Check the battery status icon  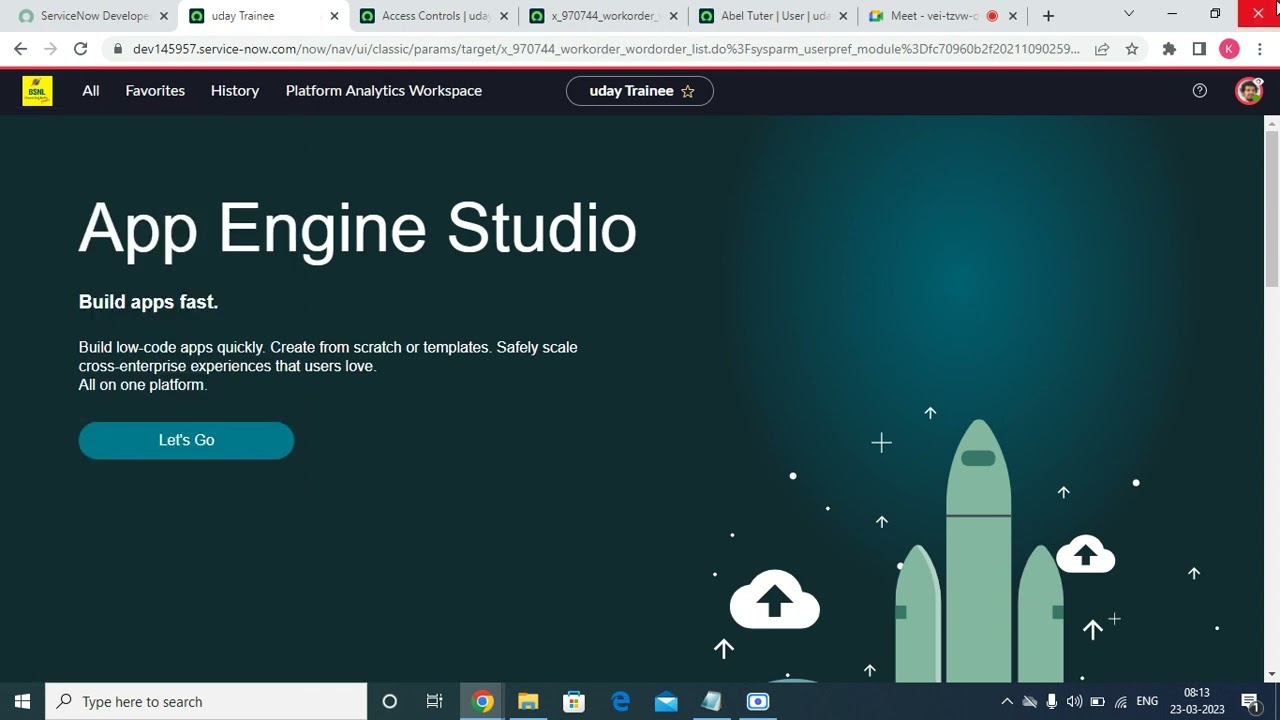(x=1098, y=702)
